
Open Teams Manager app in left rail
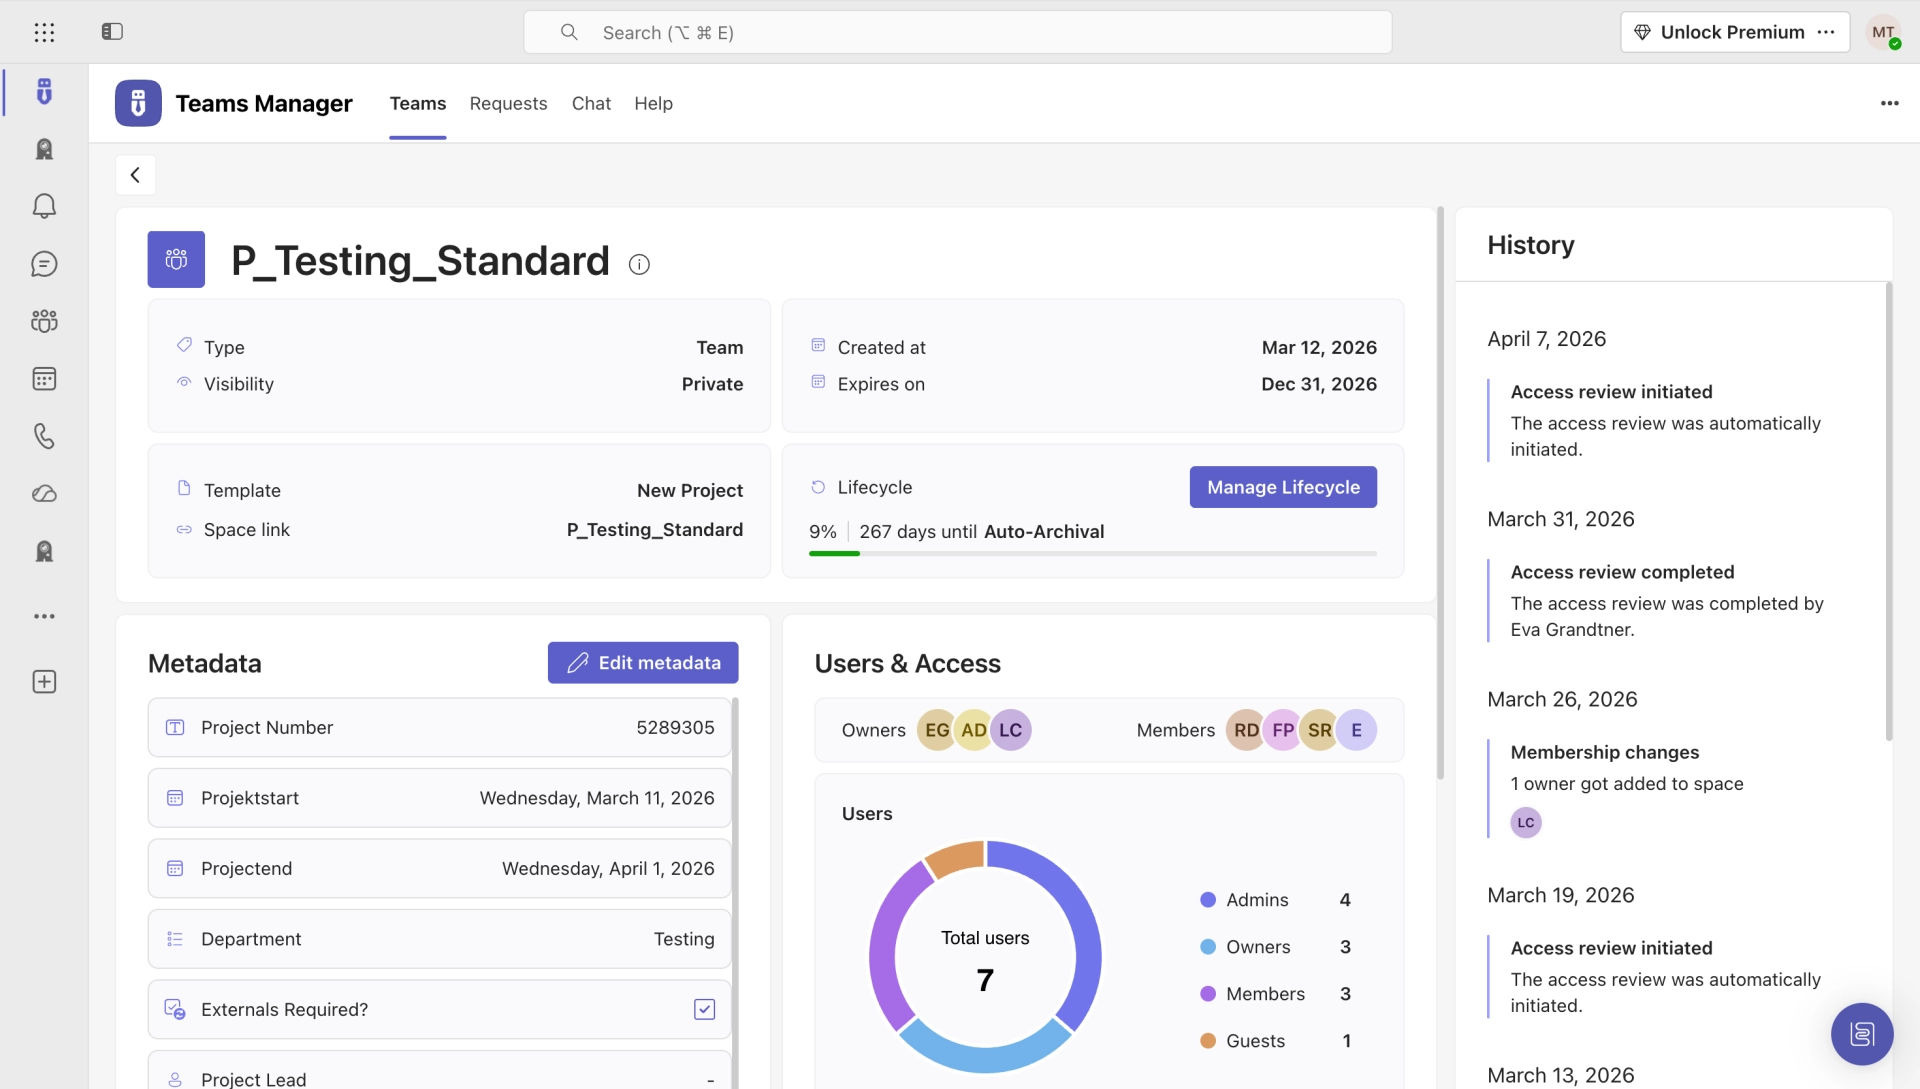pyautogui.click(x=44, y=92)
